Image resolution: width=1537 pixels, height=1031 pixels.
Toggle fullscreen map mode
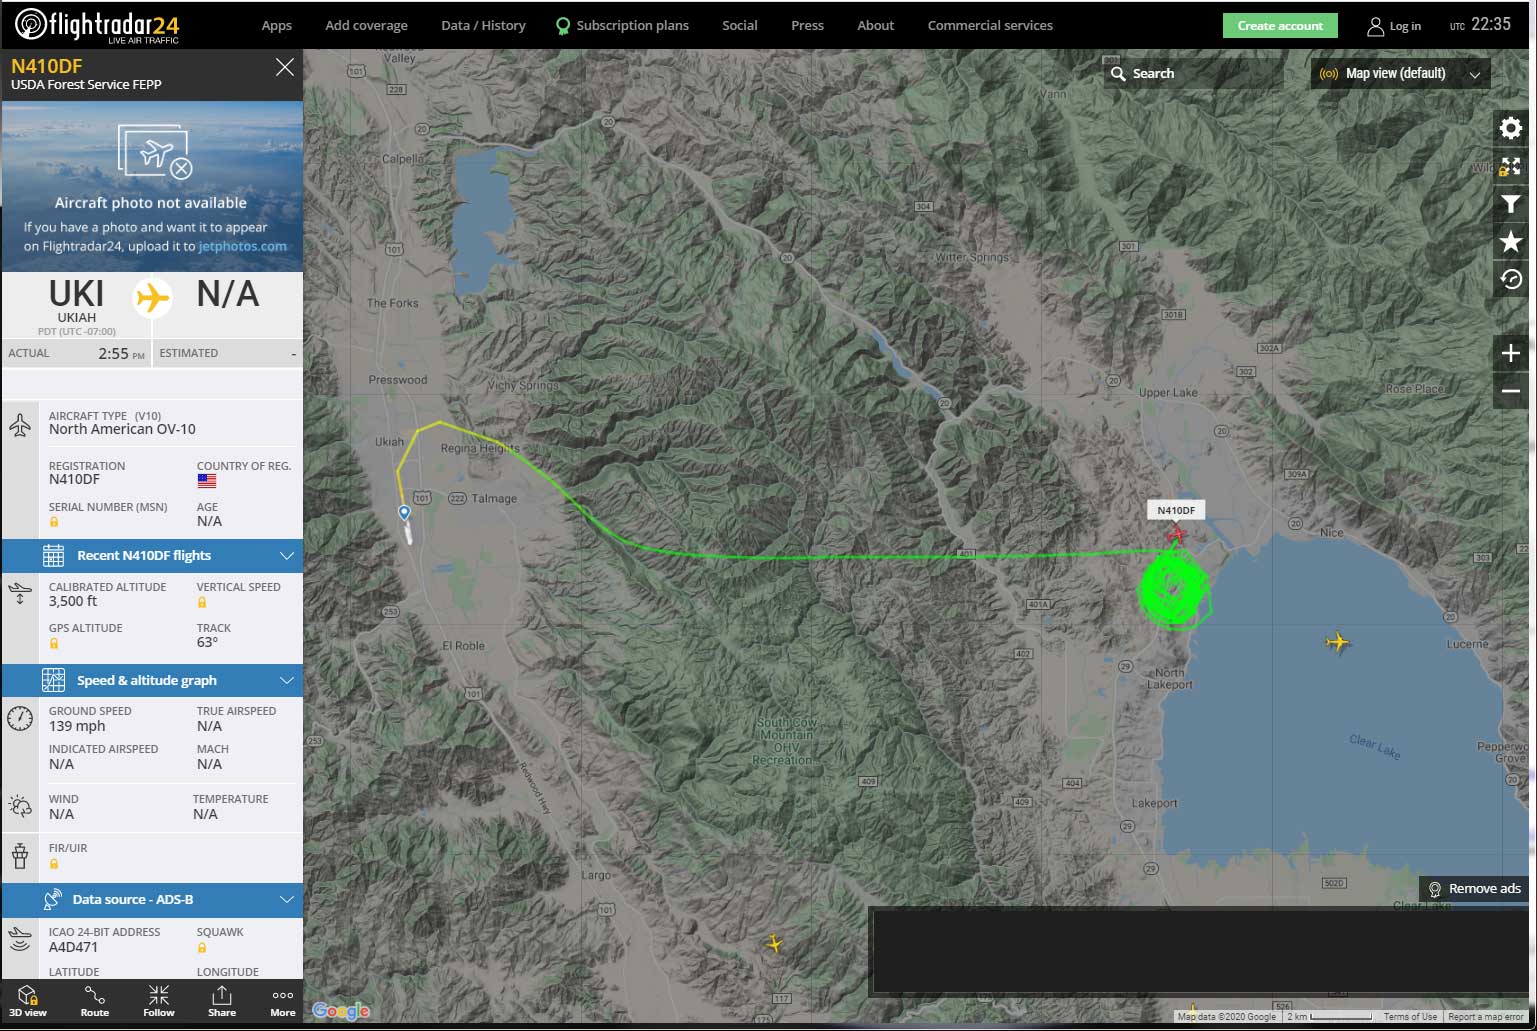(x=1511, y=166)
